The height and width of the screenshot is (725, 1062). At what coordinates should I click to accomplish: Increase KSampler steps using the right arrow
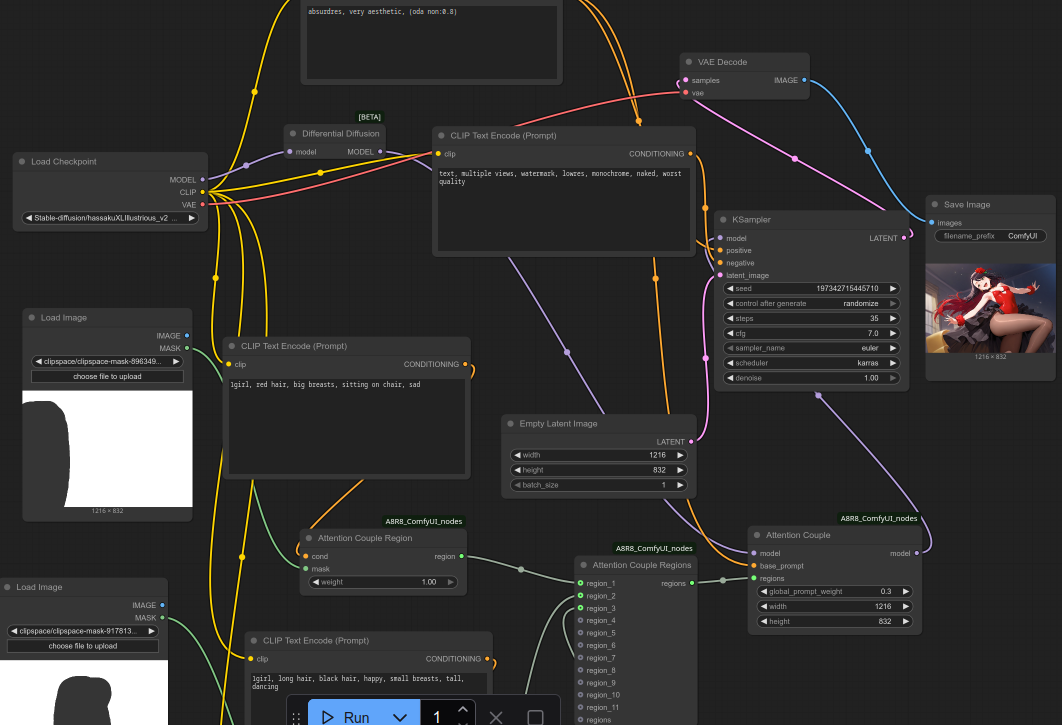(x=893, y=318)
